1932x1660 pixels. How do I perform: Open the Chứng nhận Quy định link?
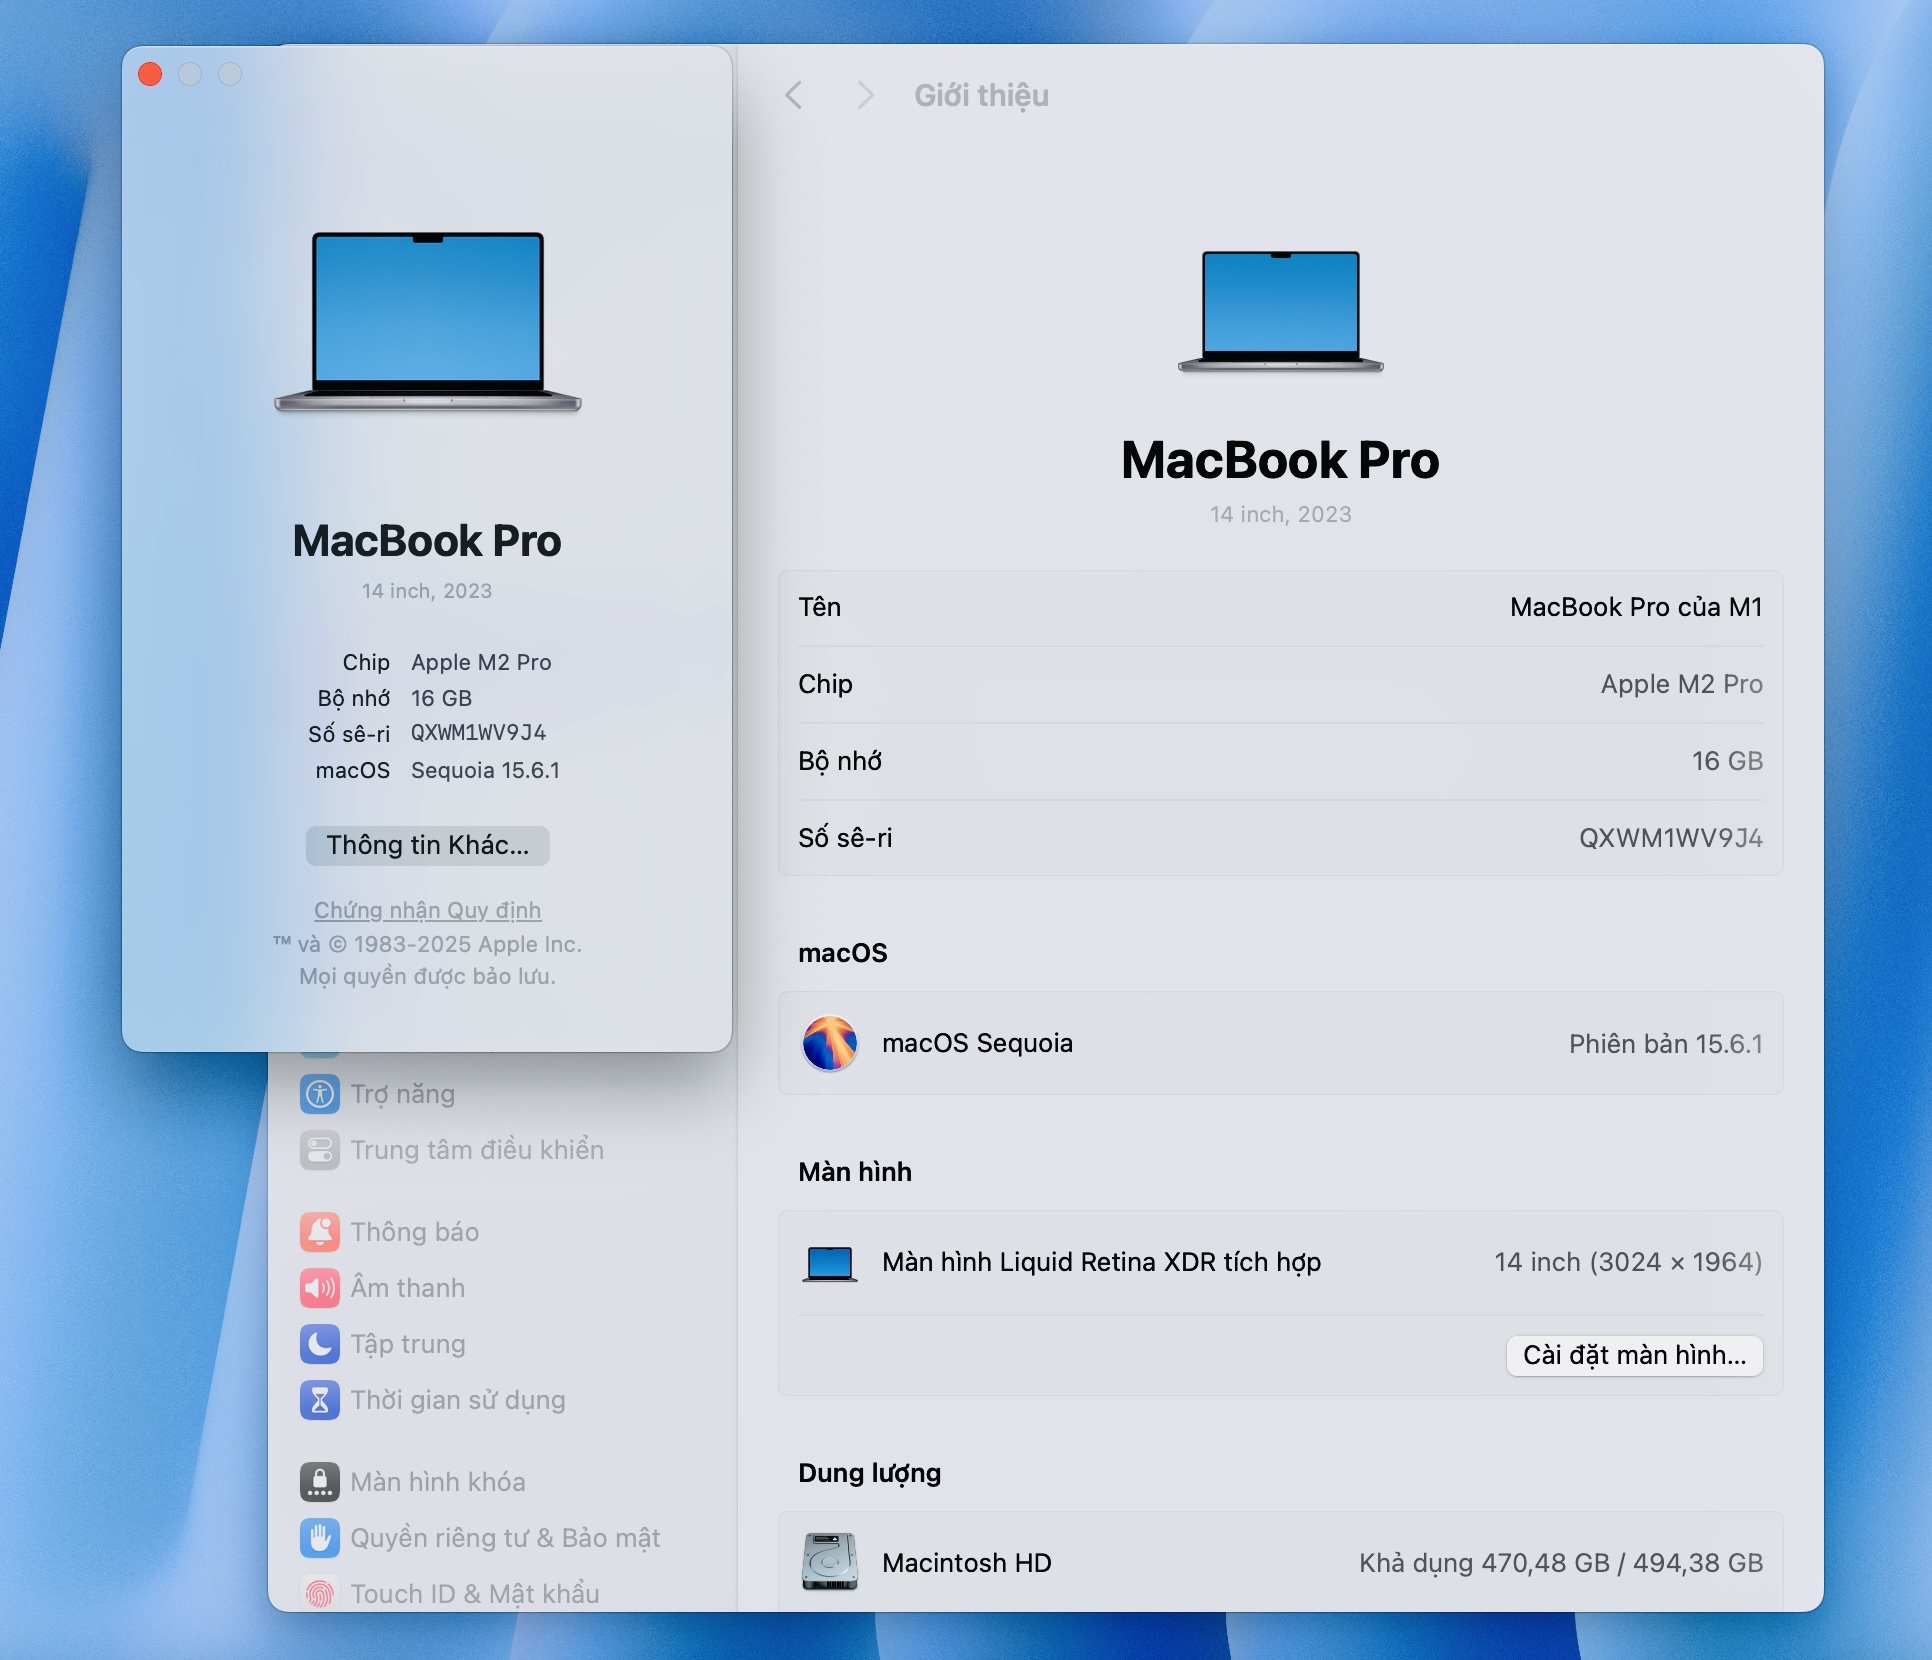click(427, 910)
